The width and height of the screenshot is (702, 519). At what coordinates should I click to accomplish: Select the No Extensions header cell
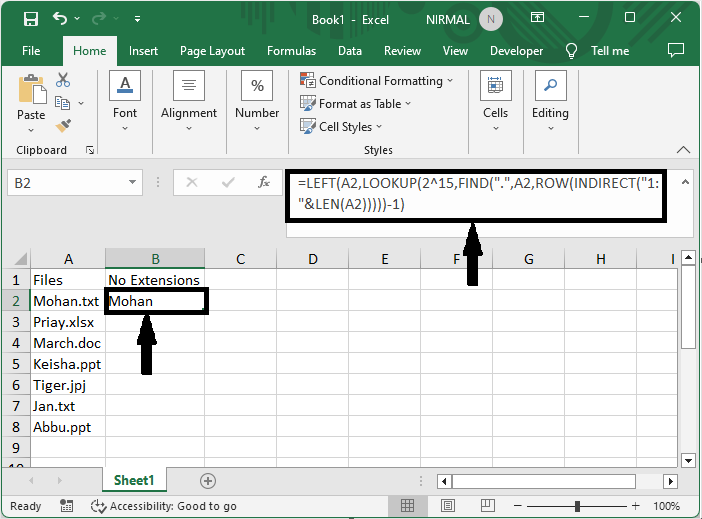[155, 280]
